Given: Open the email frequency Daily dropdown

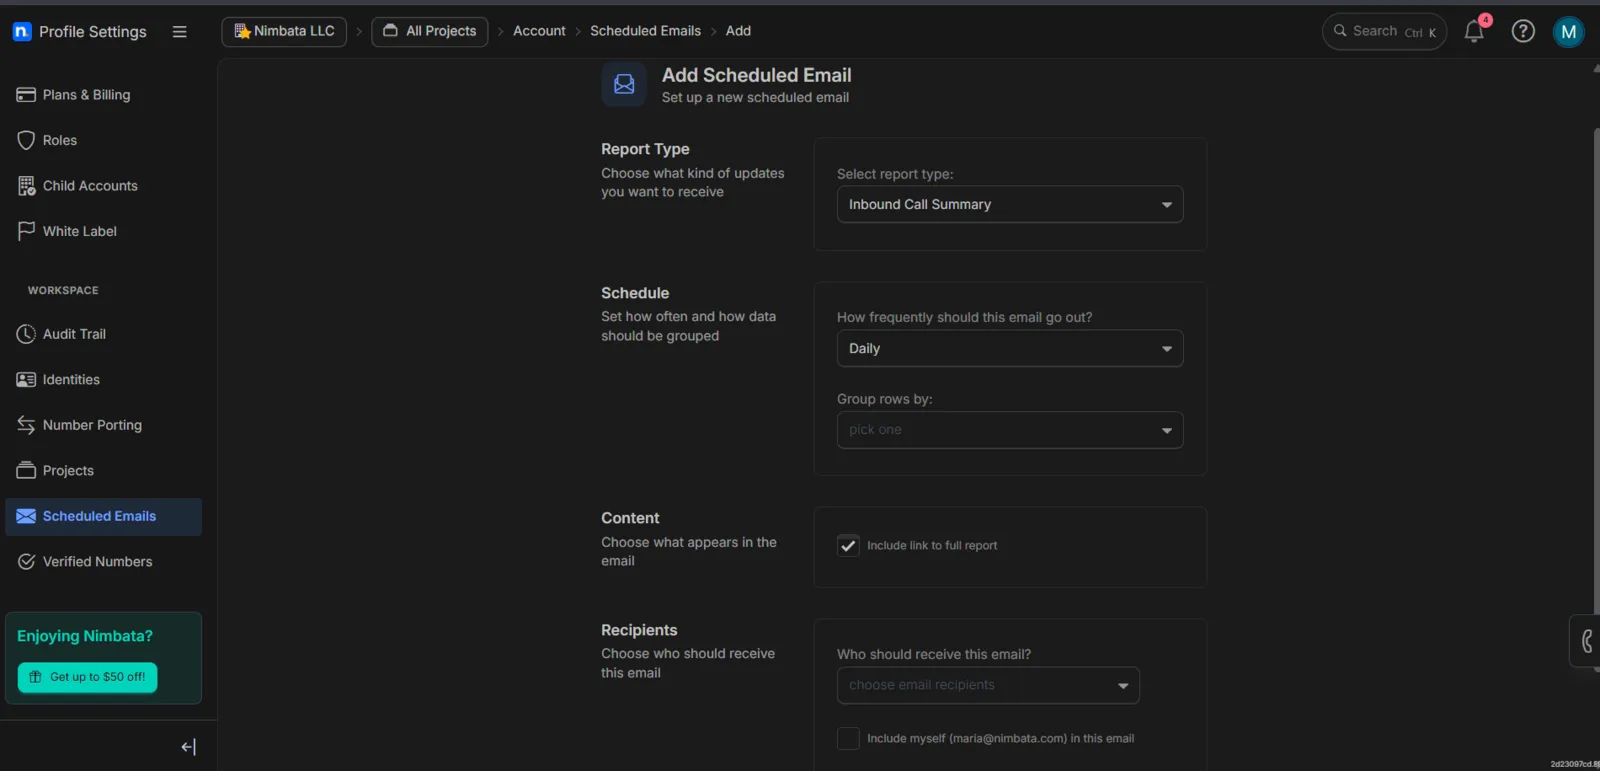Looking at the screenshot, I should (x=1010, y=348).
